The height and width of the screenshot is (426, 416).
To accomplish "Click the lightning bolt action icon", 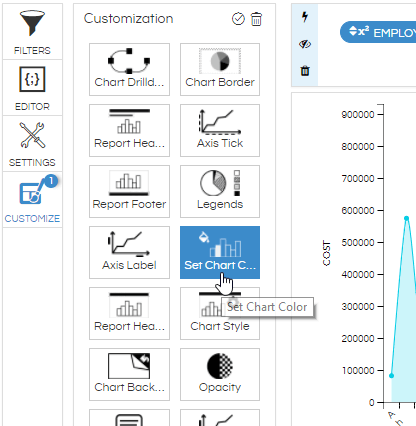I will 305,17.
